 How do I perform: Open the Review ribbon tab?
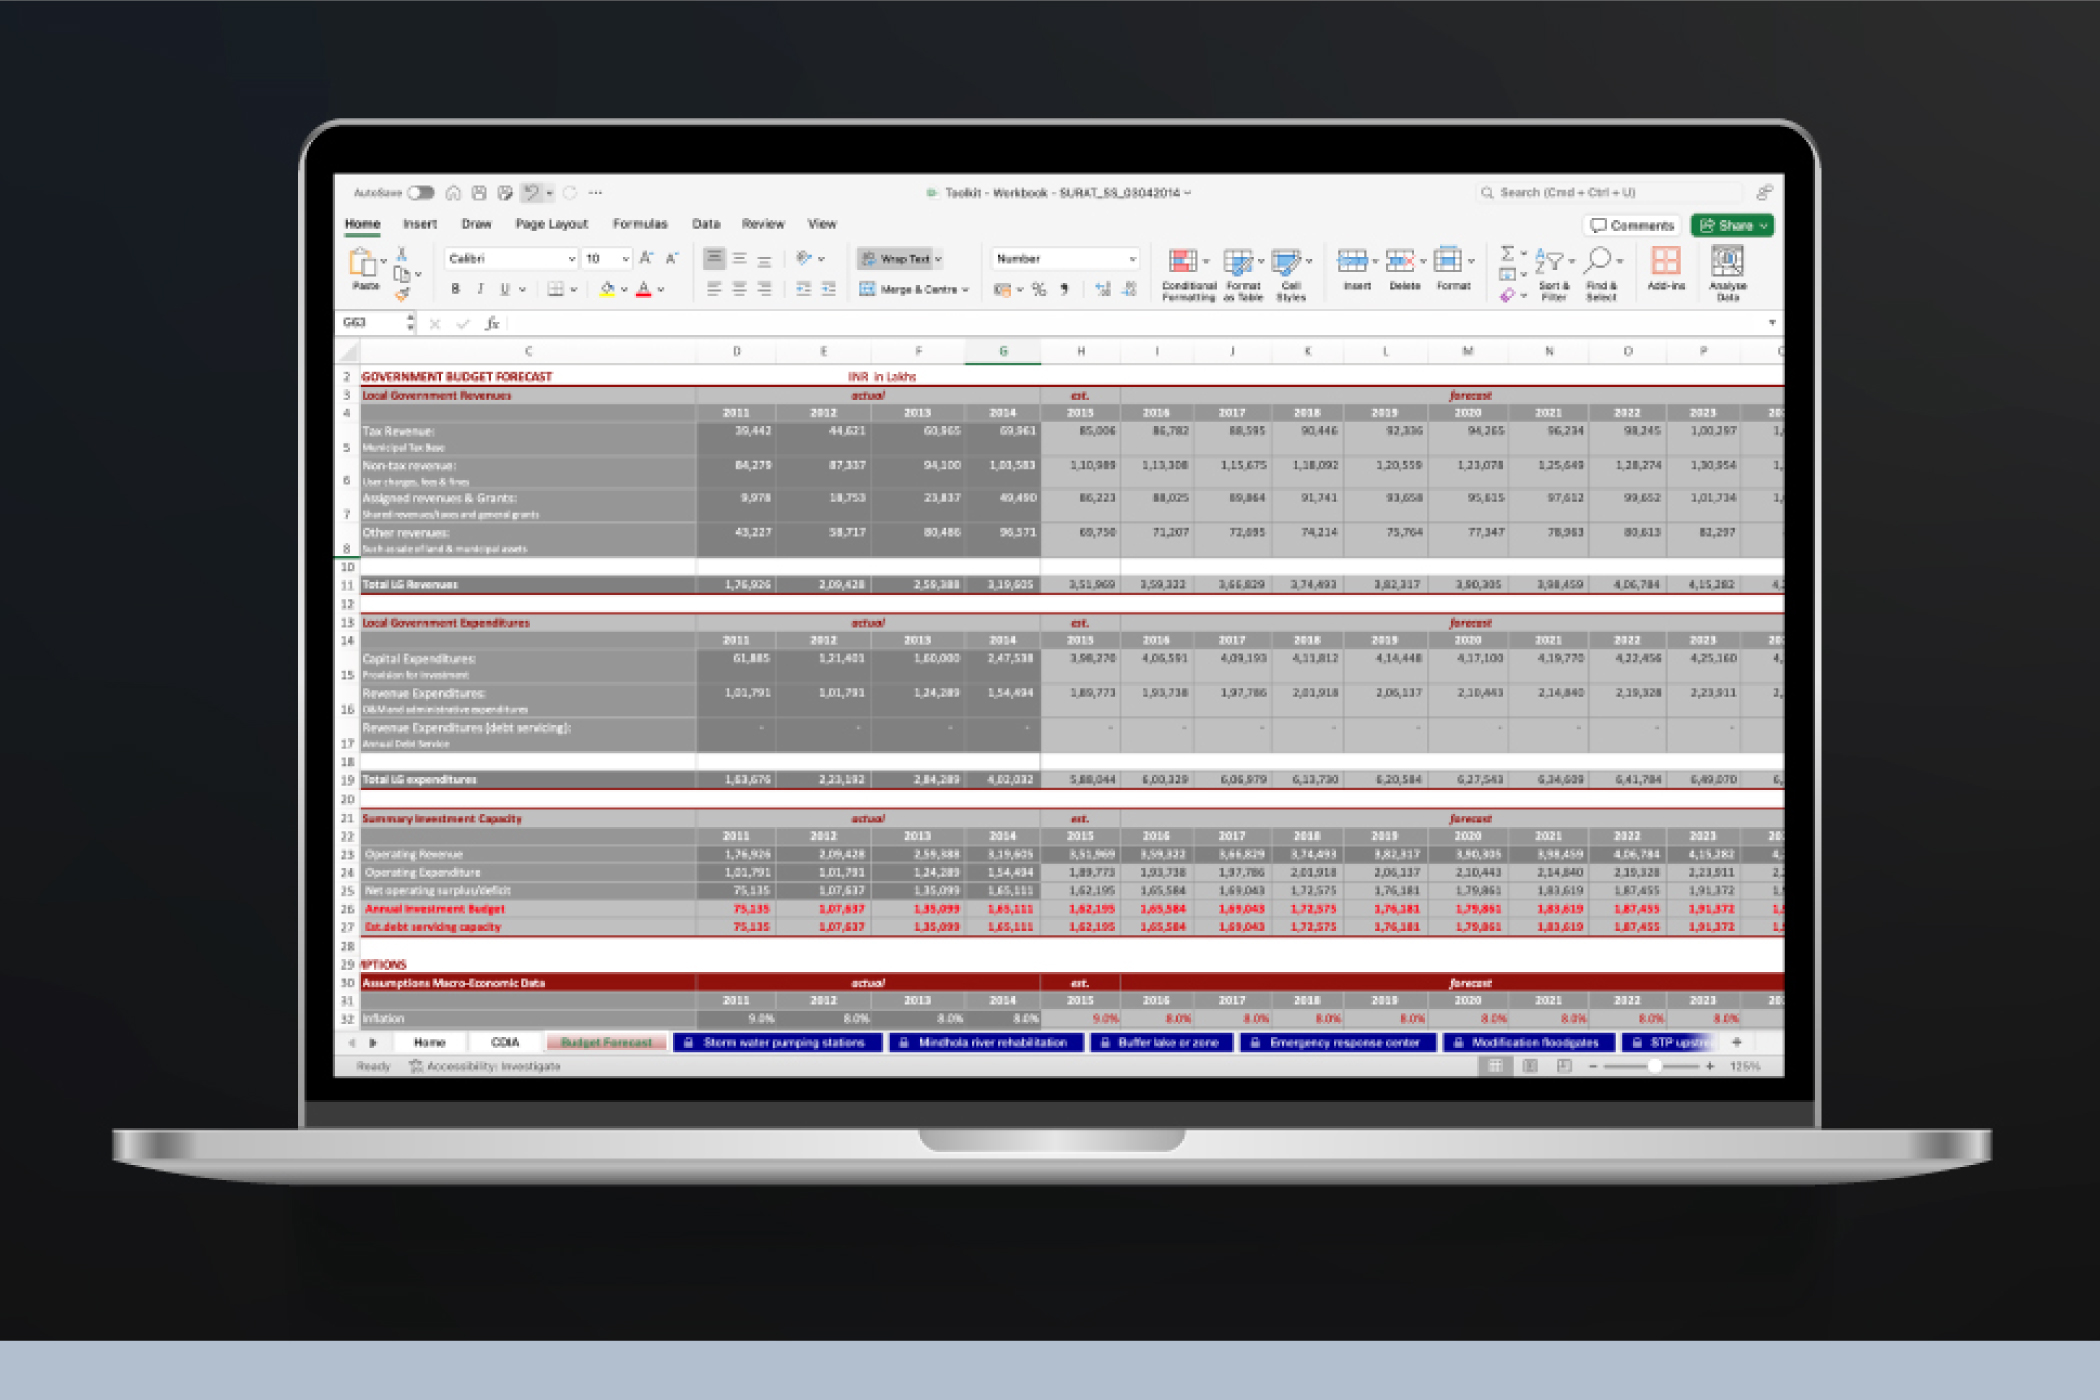point(763,224)
